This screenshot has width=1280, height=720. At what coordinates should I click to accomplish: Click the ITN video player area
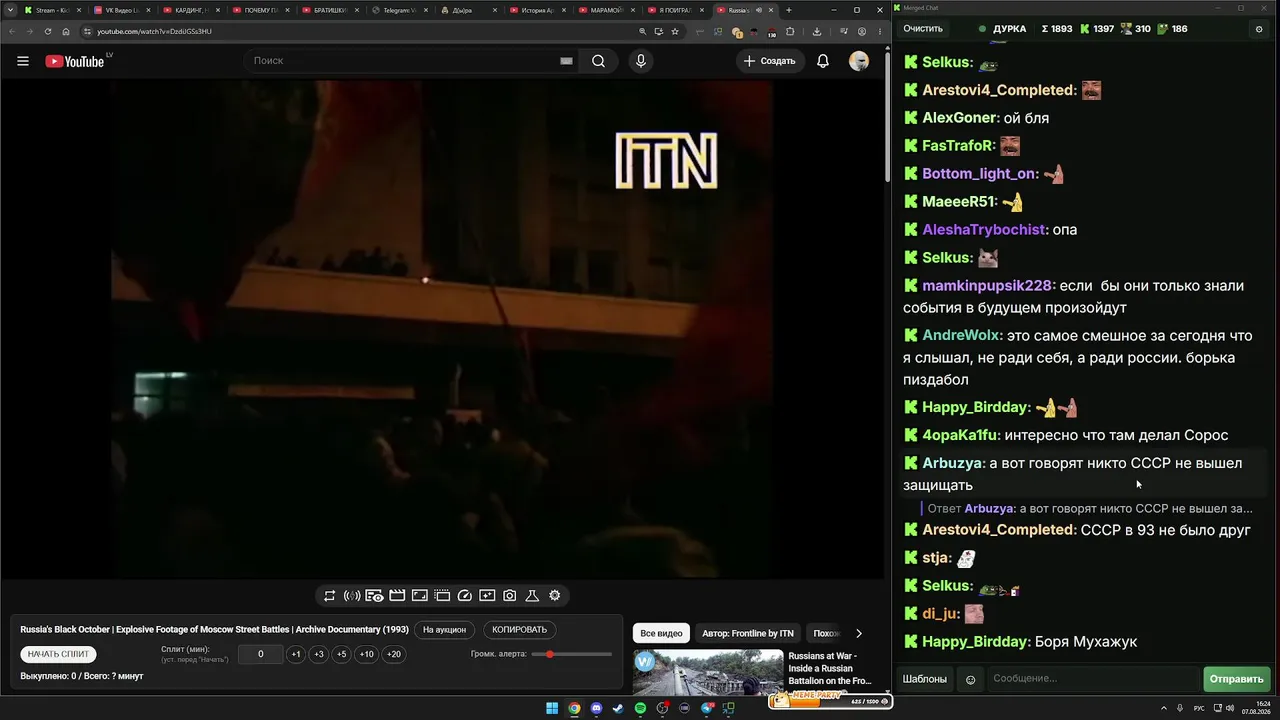click(442, 330)
